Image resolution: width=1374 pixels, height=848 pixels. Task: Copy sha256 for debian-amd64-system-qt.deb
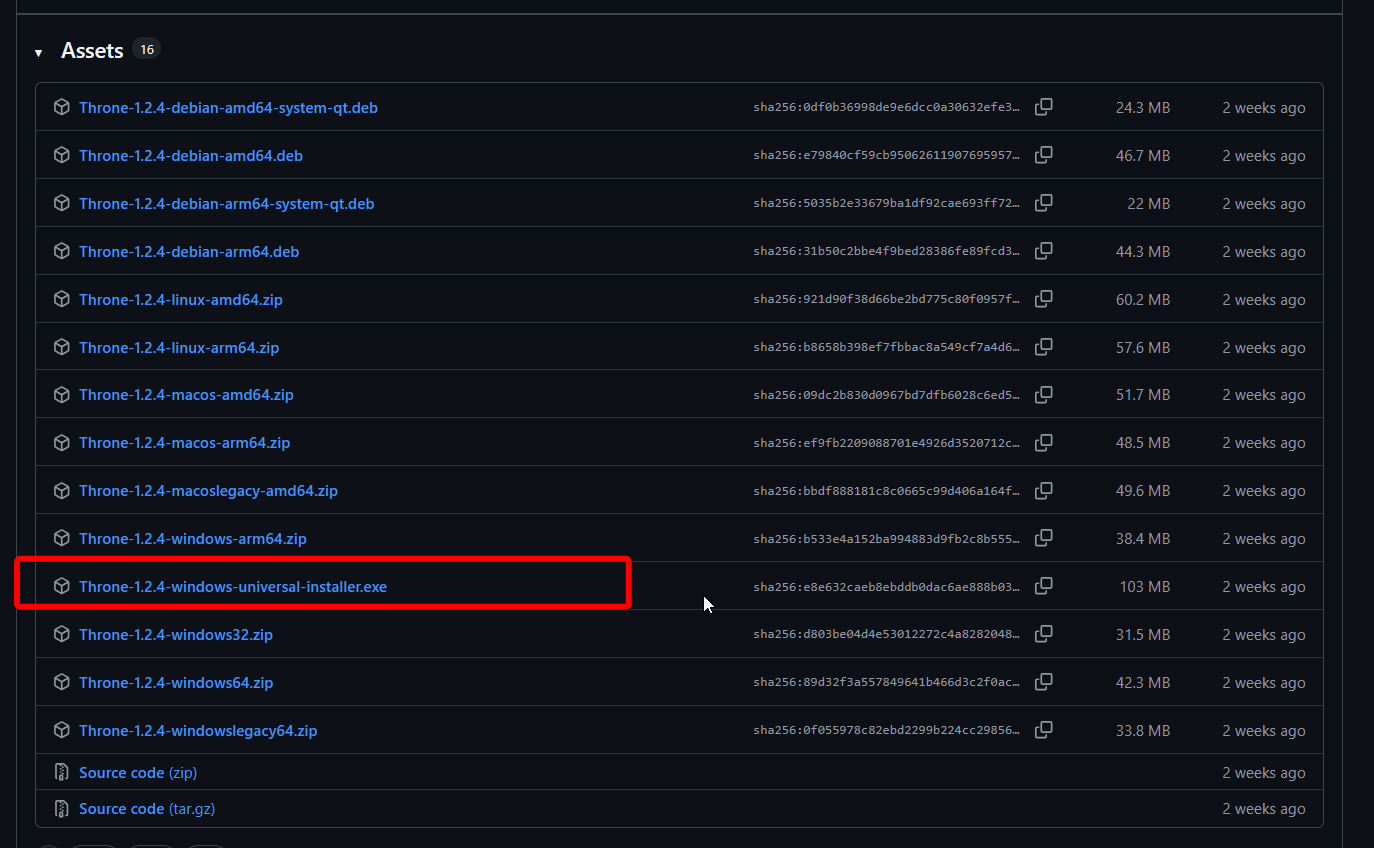click(1043, 107)
